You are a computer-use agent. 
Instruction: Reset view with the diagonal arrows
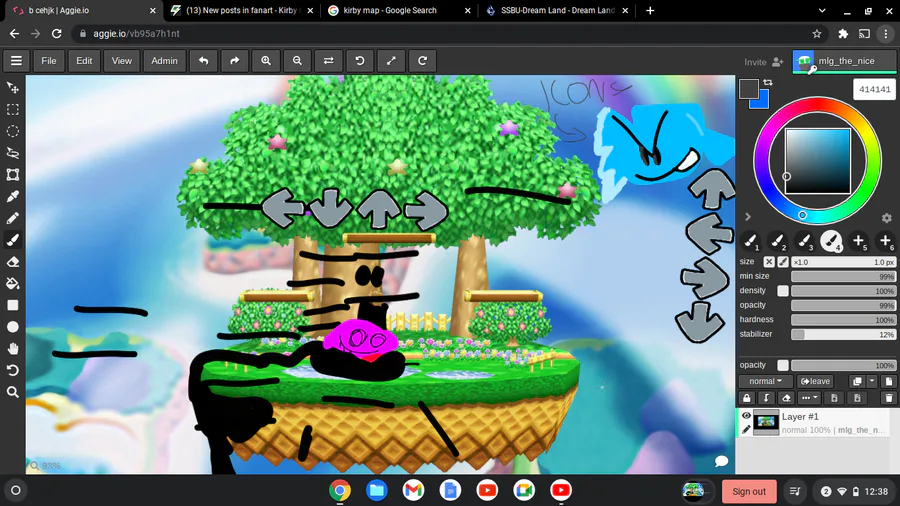[x=391, y=61]
